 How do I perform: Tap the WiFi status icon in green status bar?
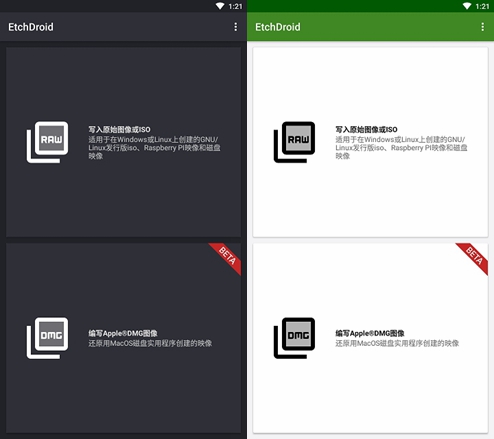point(467,6)
